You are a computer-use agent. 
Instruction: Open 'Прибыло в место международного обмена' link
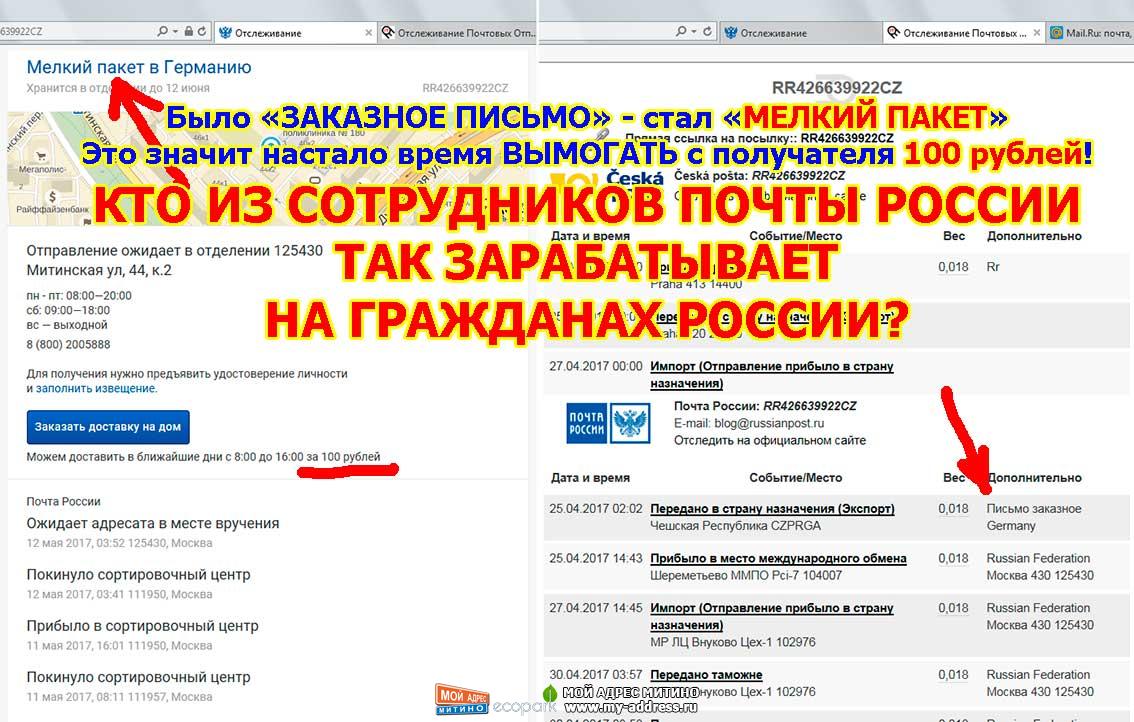click(x=778, y=559)
